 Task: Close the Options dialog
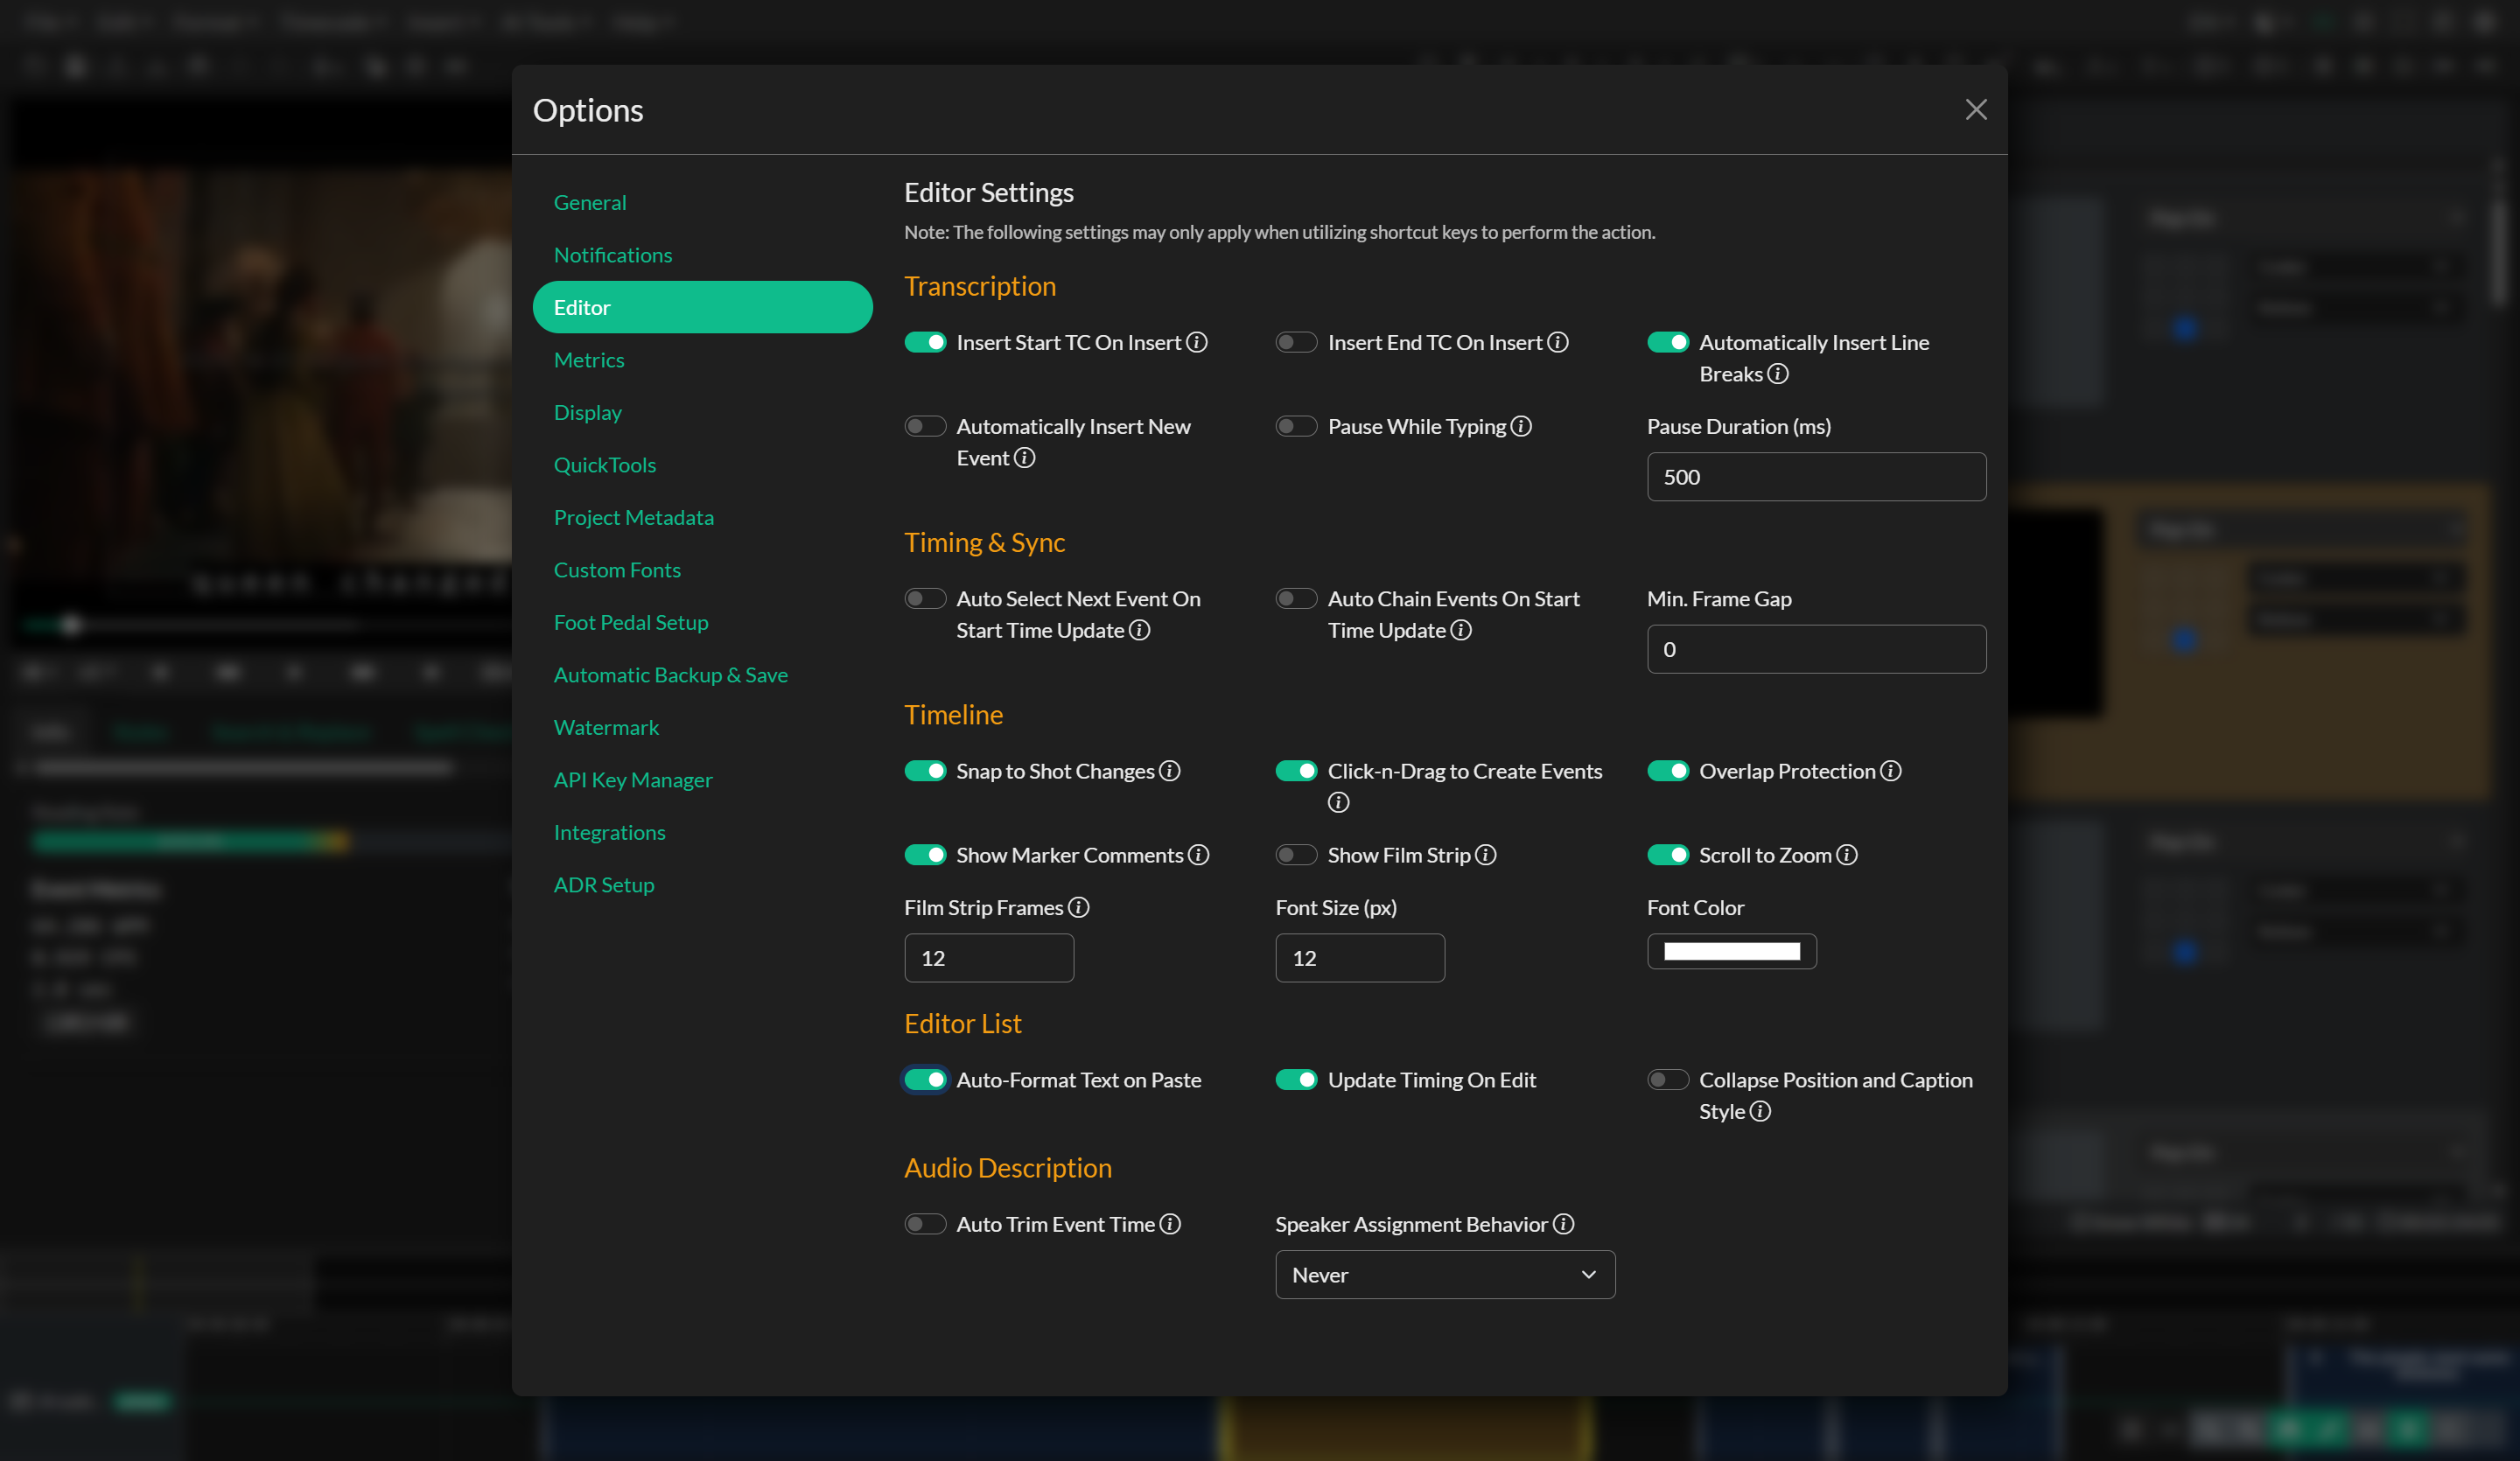[x=1975, y=110]
